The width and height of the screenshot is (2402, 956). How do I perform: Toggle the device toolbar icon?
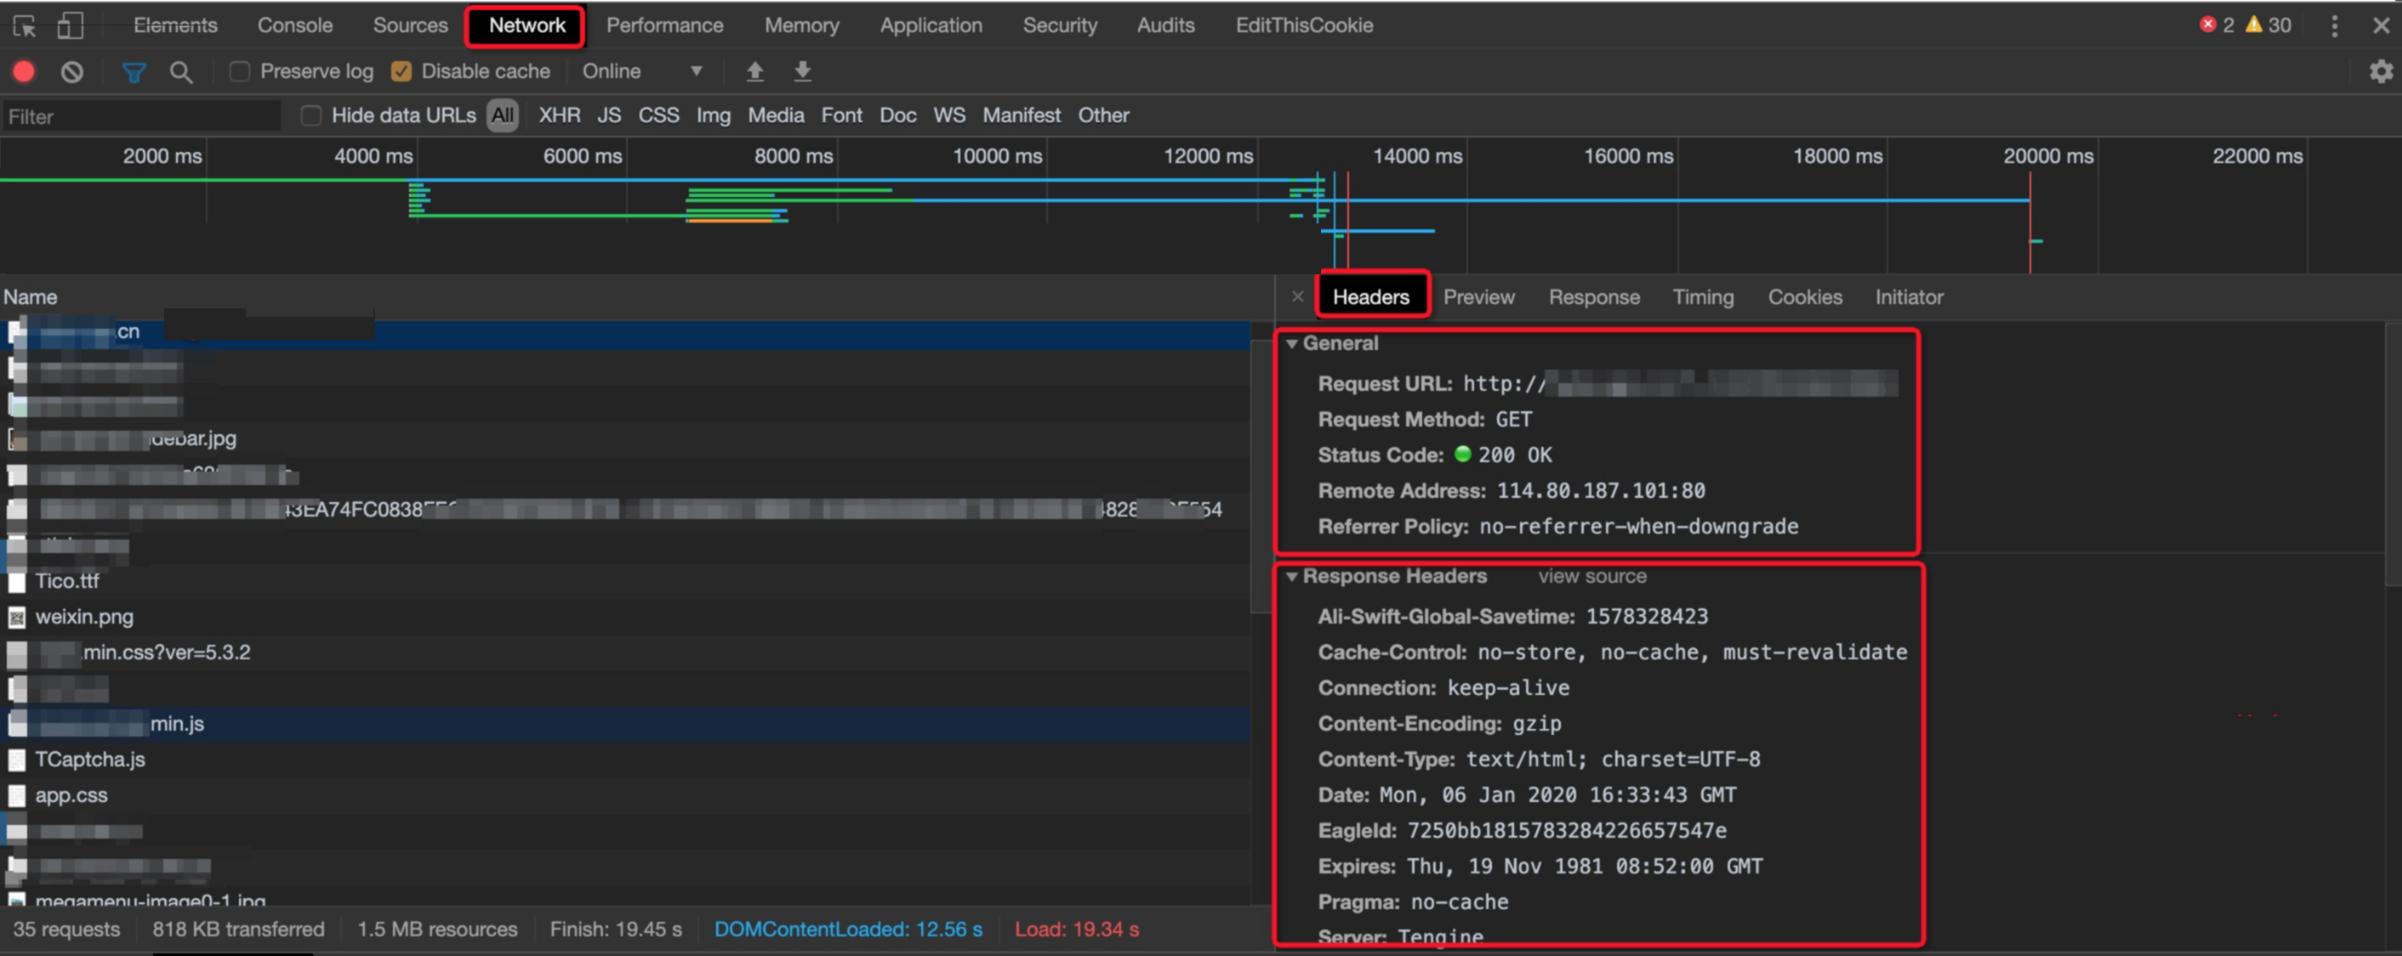click(70, 26)
